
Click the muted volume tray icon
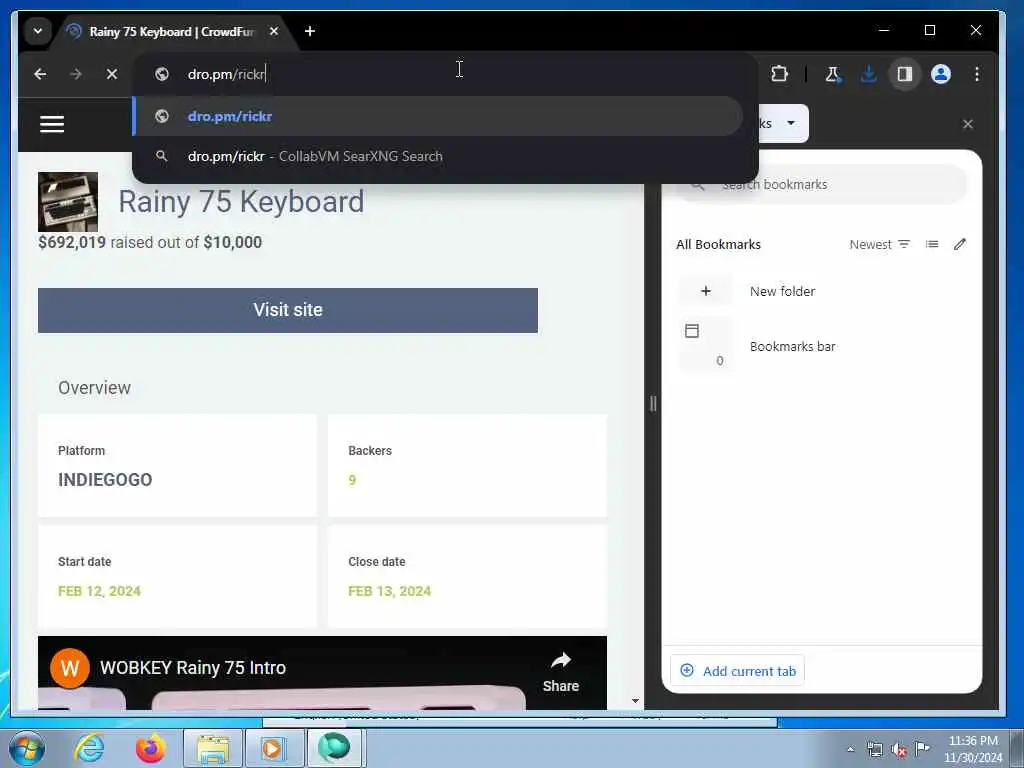point(899,749)
